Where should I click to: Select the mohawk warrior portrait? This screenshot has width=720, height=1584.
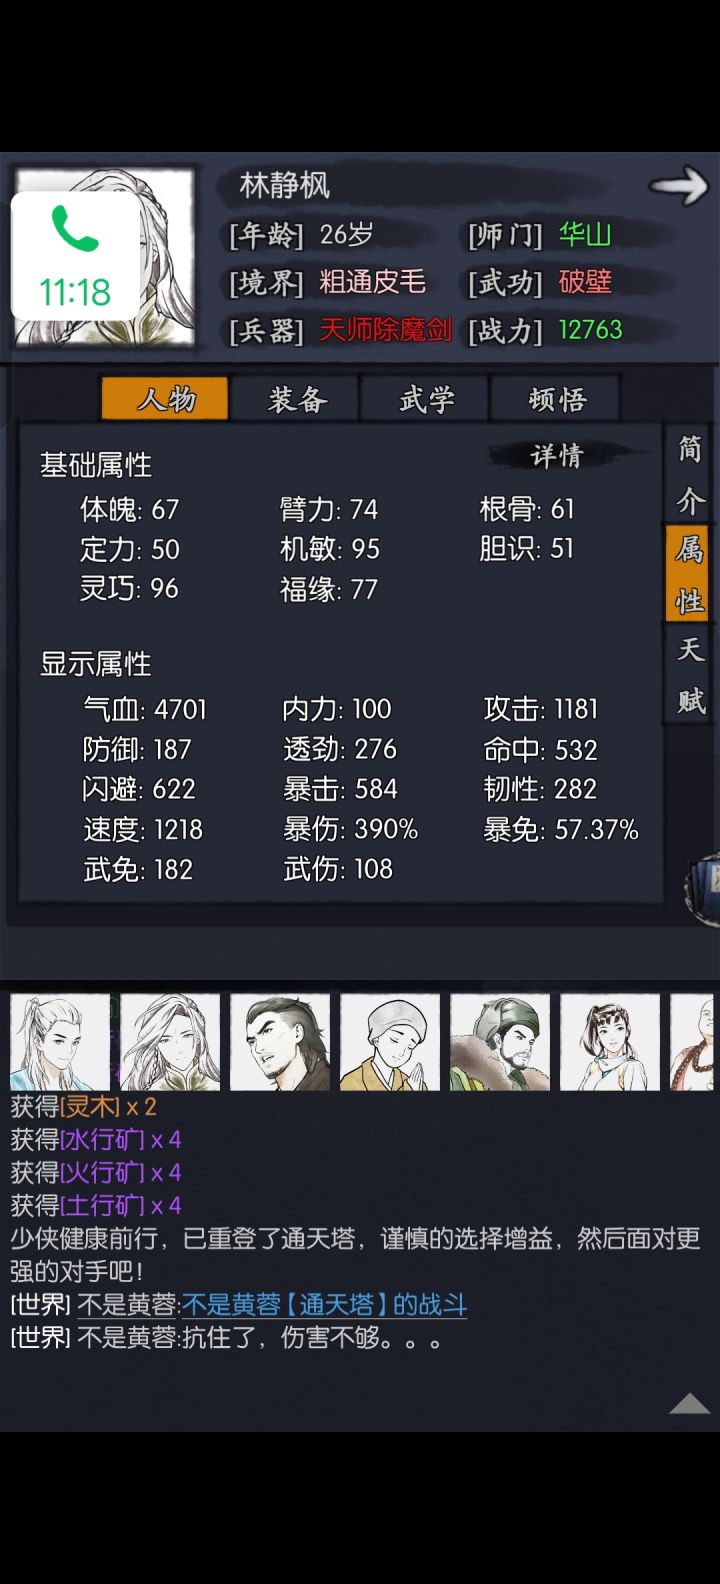point(280,1042)
